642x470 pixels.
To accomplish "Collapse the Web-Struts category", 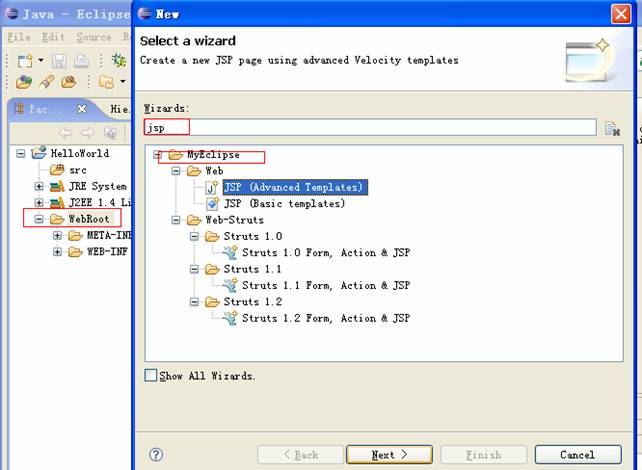I will click(176, 220).
